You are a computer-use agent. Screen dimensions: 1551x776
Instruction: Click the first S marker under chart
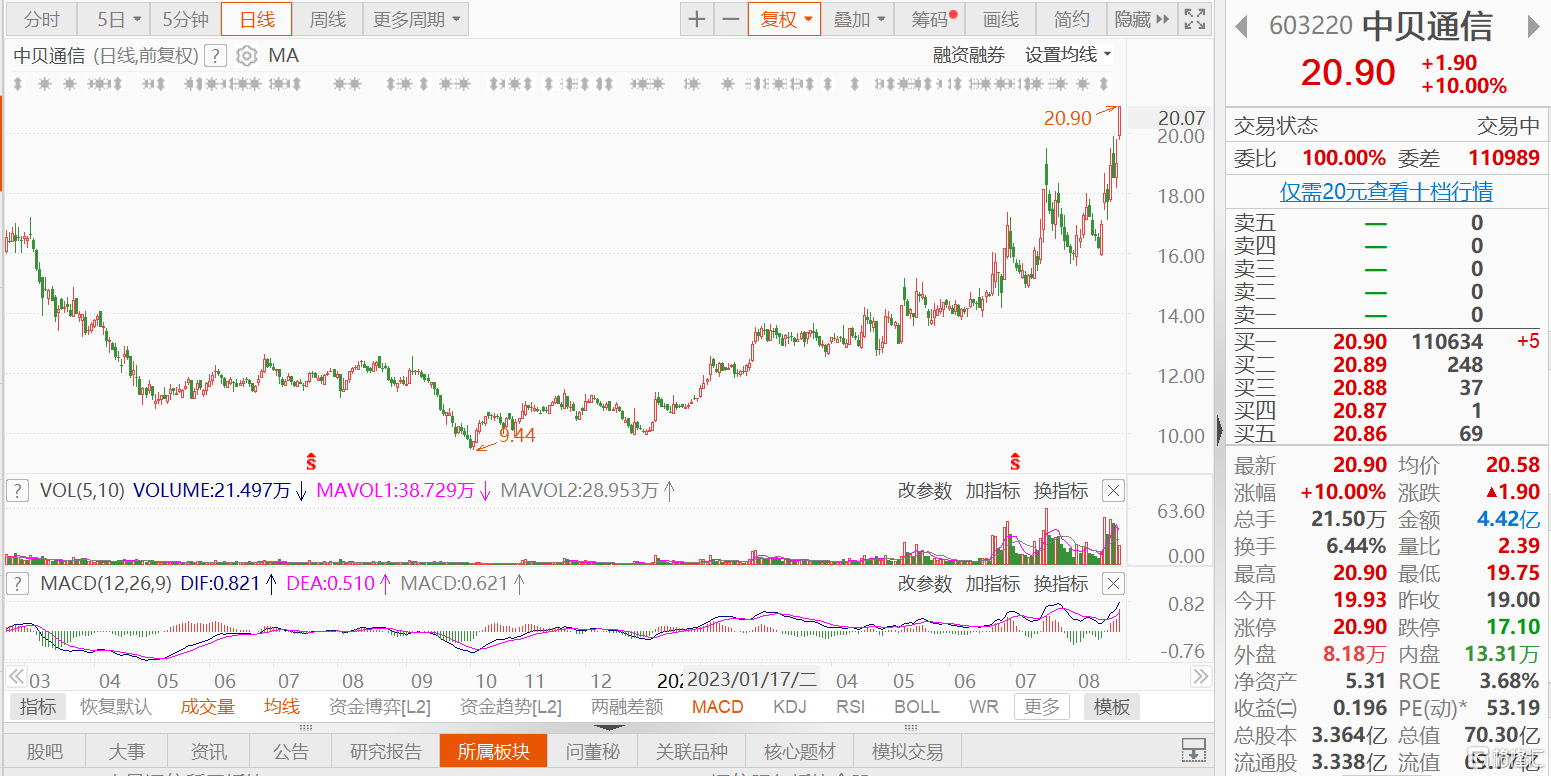click(311, 462)
